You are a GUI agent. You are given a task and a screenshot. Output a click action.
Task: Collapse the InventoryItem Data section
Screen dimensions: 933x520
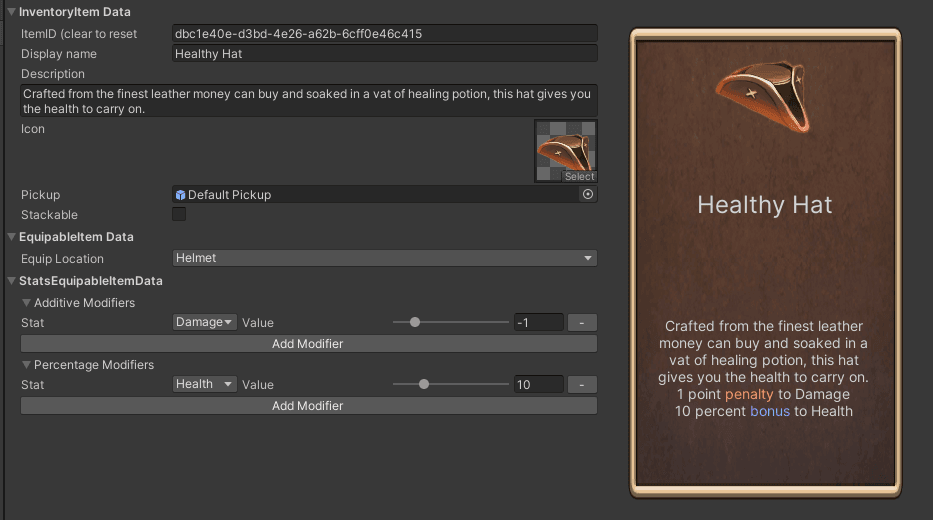(11, 12)
